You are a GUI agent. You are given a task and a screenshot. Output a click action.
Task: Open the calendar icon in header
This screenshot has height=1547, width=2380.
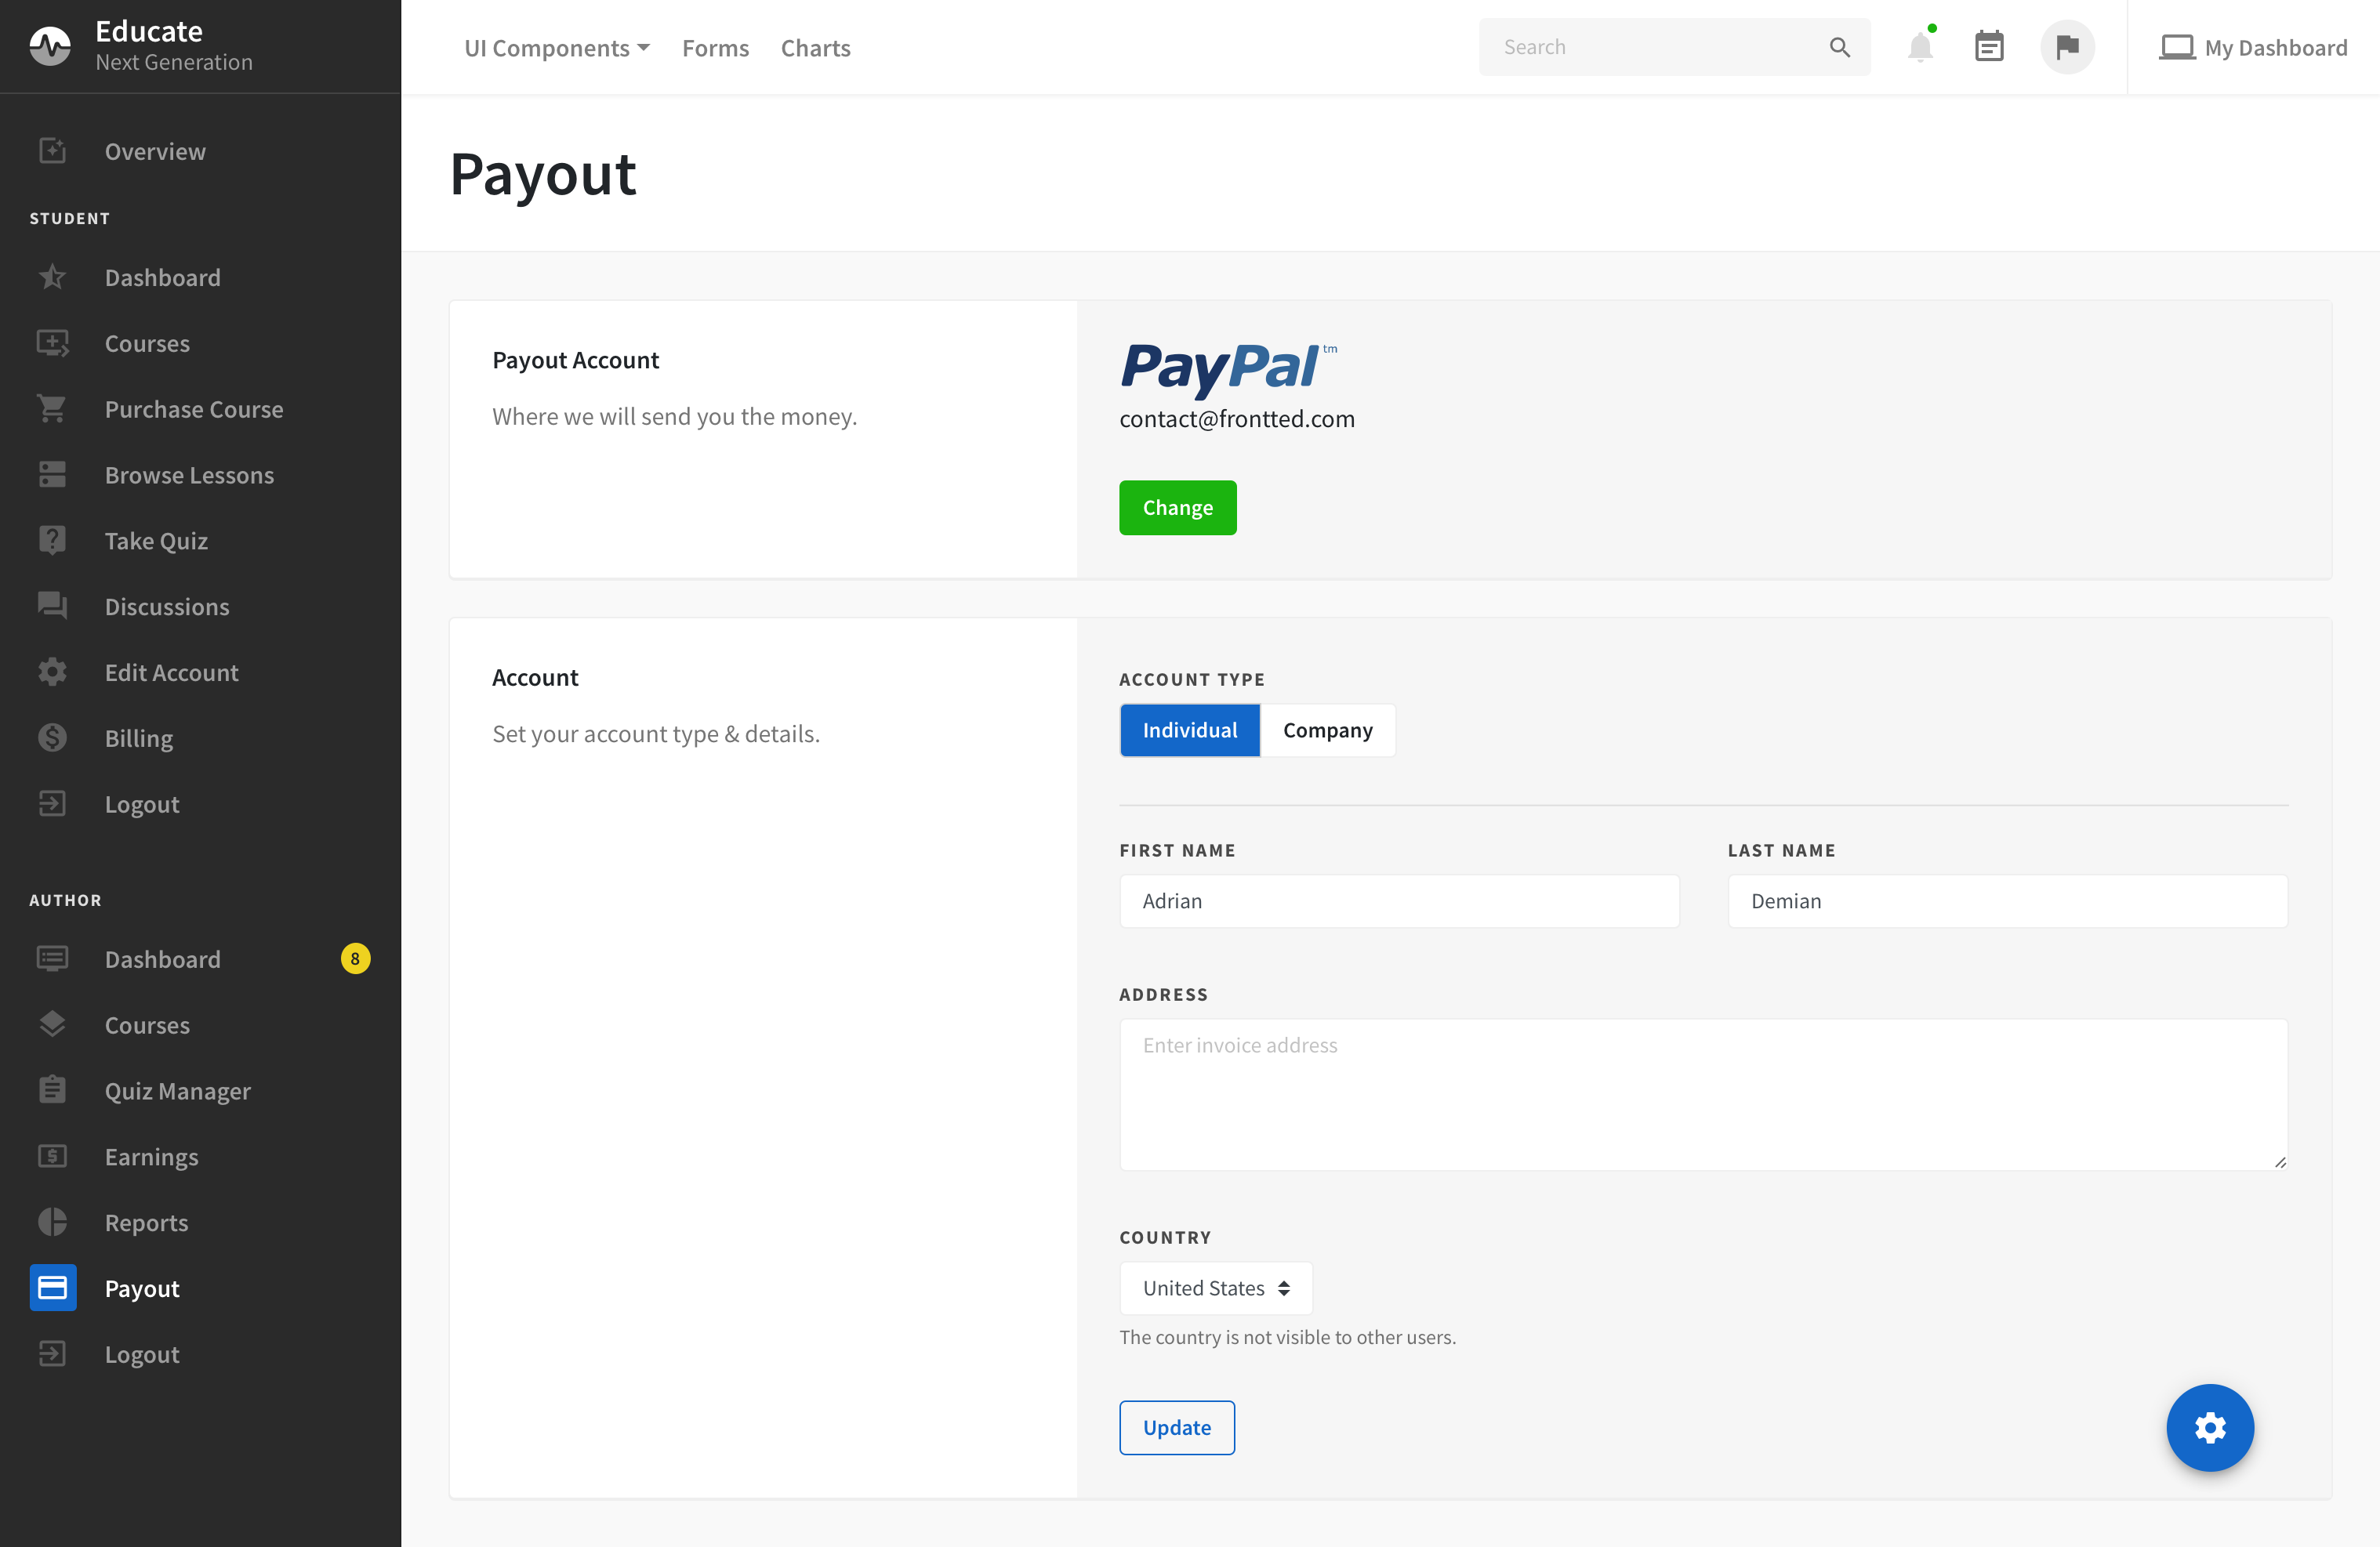(x=1989, y=47)
